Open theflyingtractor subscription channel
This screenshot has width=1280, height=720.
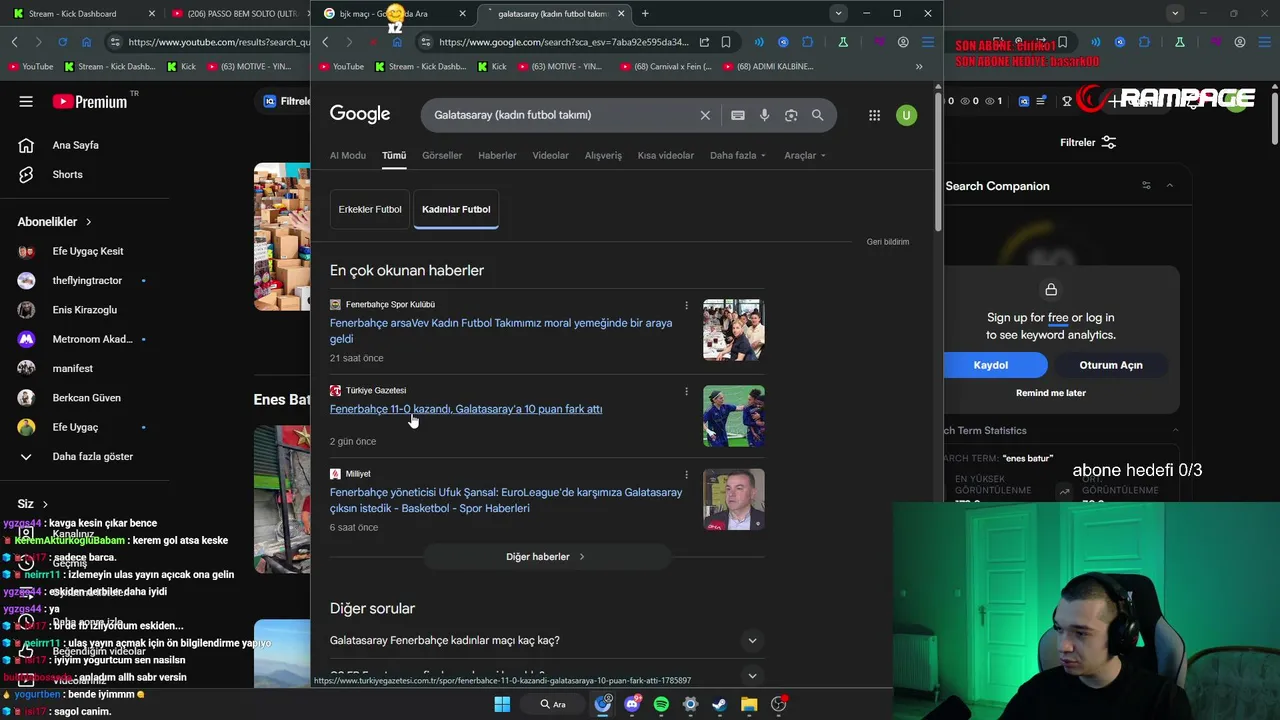pyautogui.click(x=87, y=281)
